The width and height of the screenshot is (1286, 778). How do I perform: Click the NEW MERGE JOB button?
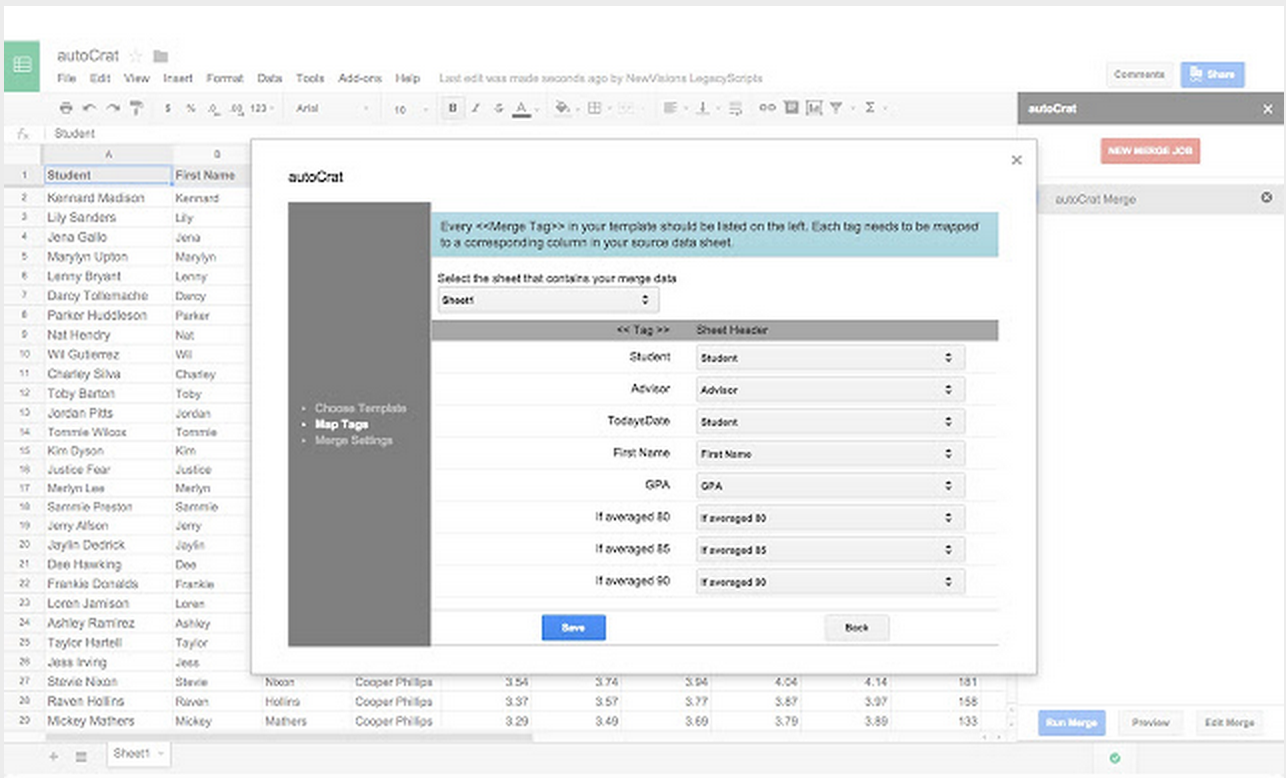click(x=1150, y=151)
